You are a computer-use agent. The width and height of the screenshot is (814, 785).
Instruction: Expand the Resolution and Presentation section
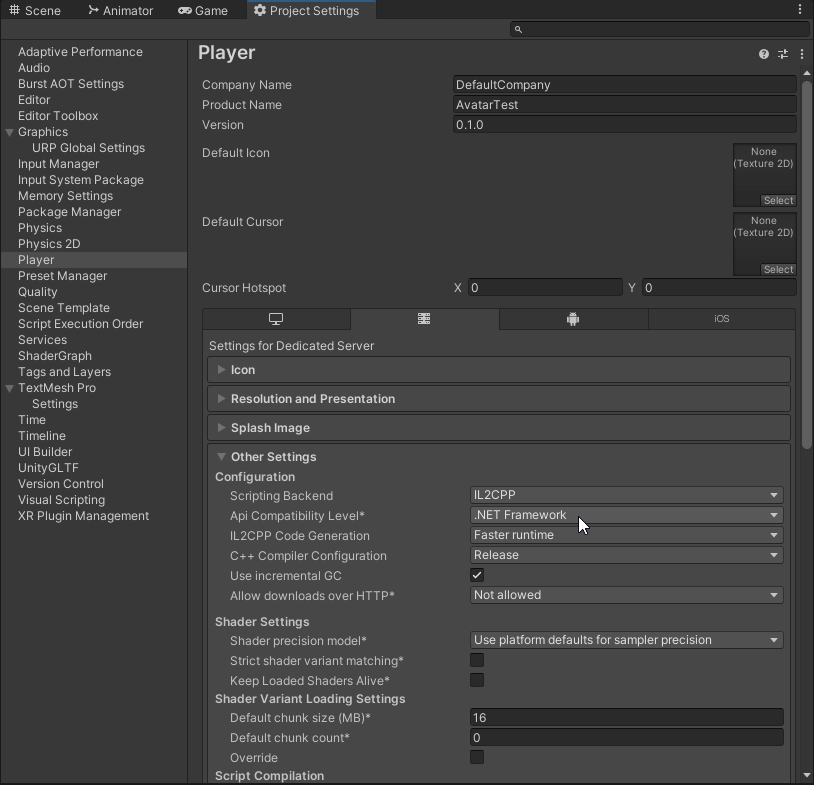point(312,399)
